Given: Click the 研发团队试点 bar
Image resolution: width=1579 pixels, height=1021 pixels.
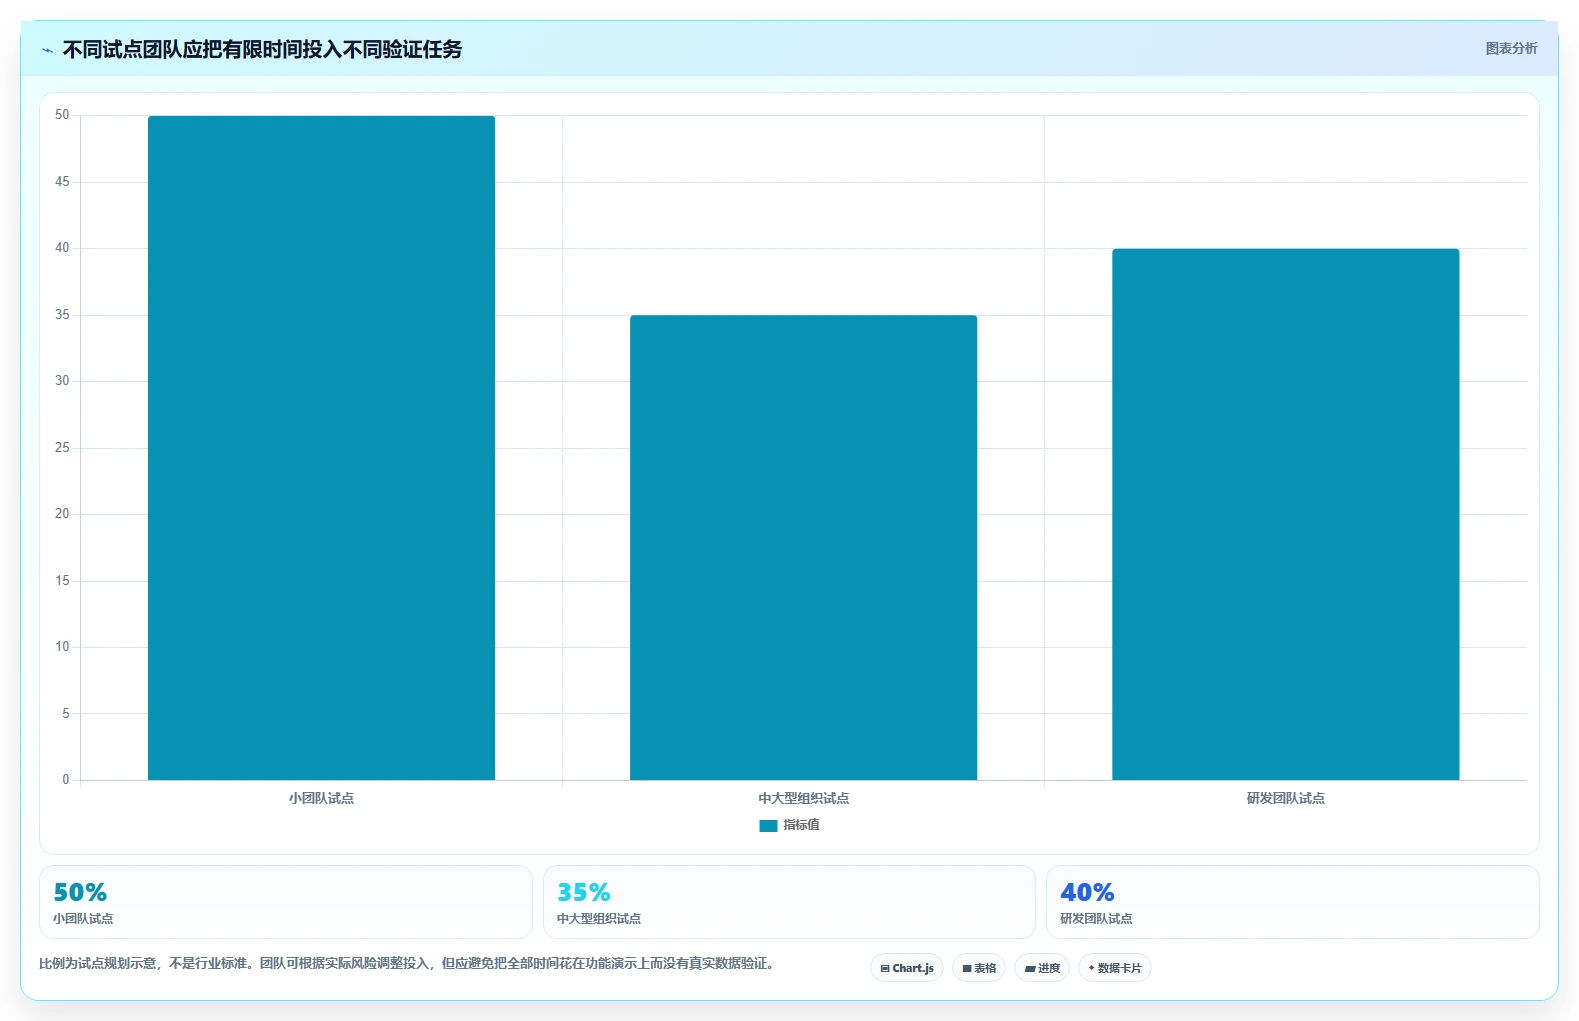Looking at the screenshot, I should pyautogui.click(x=1285, y=514).
